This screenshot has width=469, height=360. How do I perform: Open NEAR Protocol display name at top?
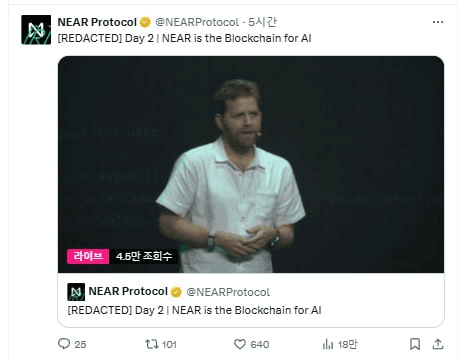click(97, 22)
